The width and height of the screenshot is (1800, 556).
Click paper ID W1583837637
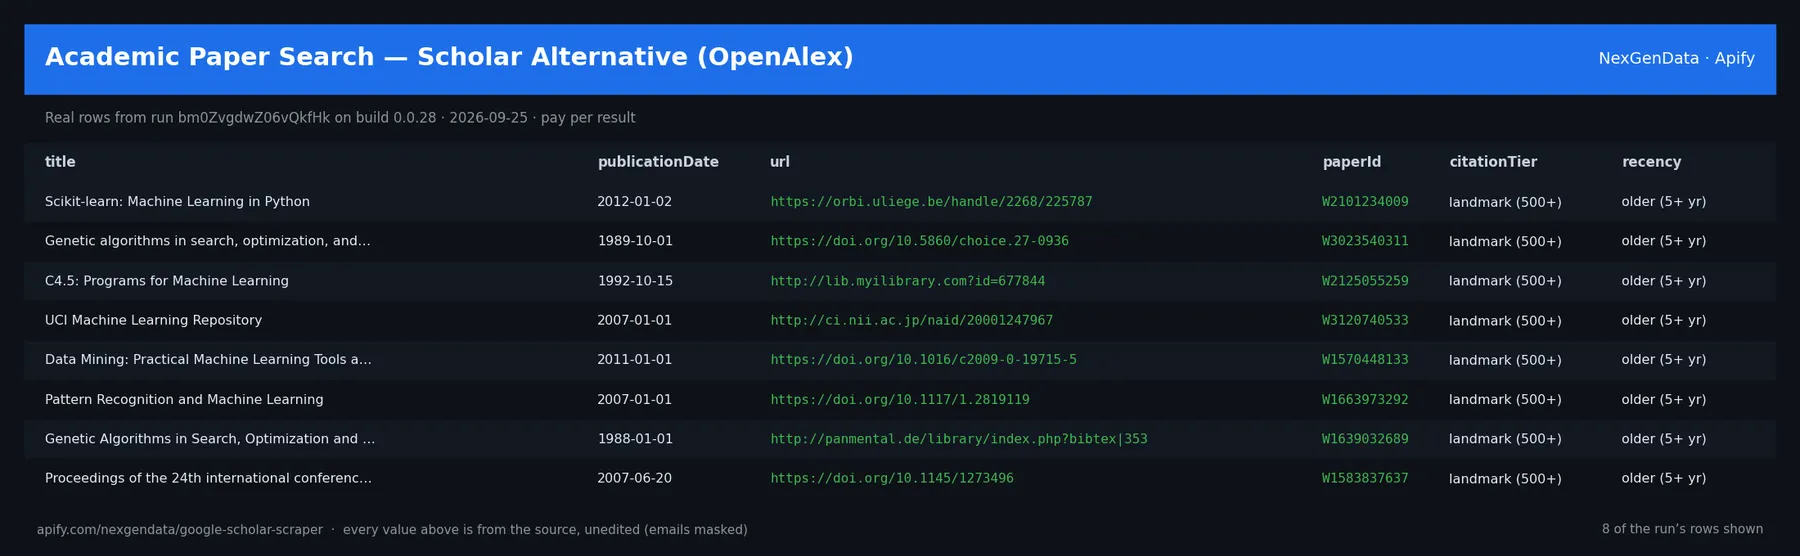click(x=1365, y=478)
